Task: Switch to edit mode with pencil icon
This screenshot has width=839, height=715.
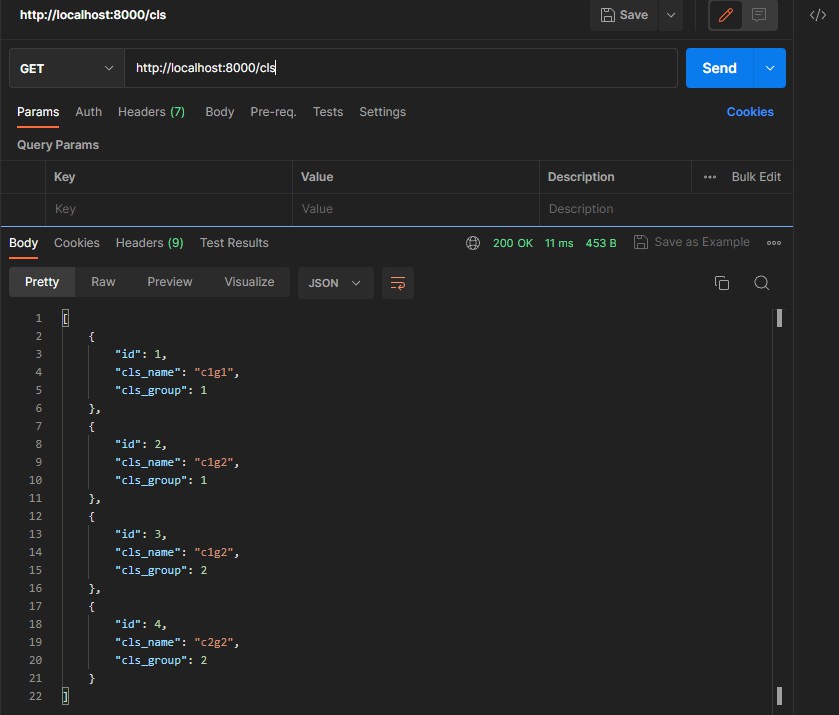Action: point(726,15)
